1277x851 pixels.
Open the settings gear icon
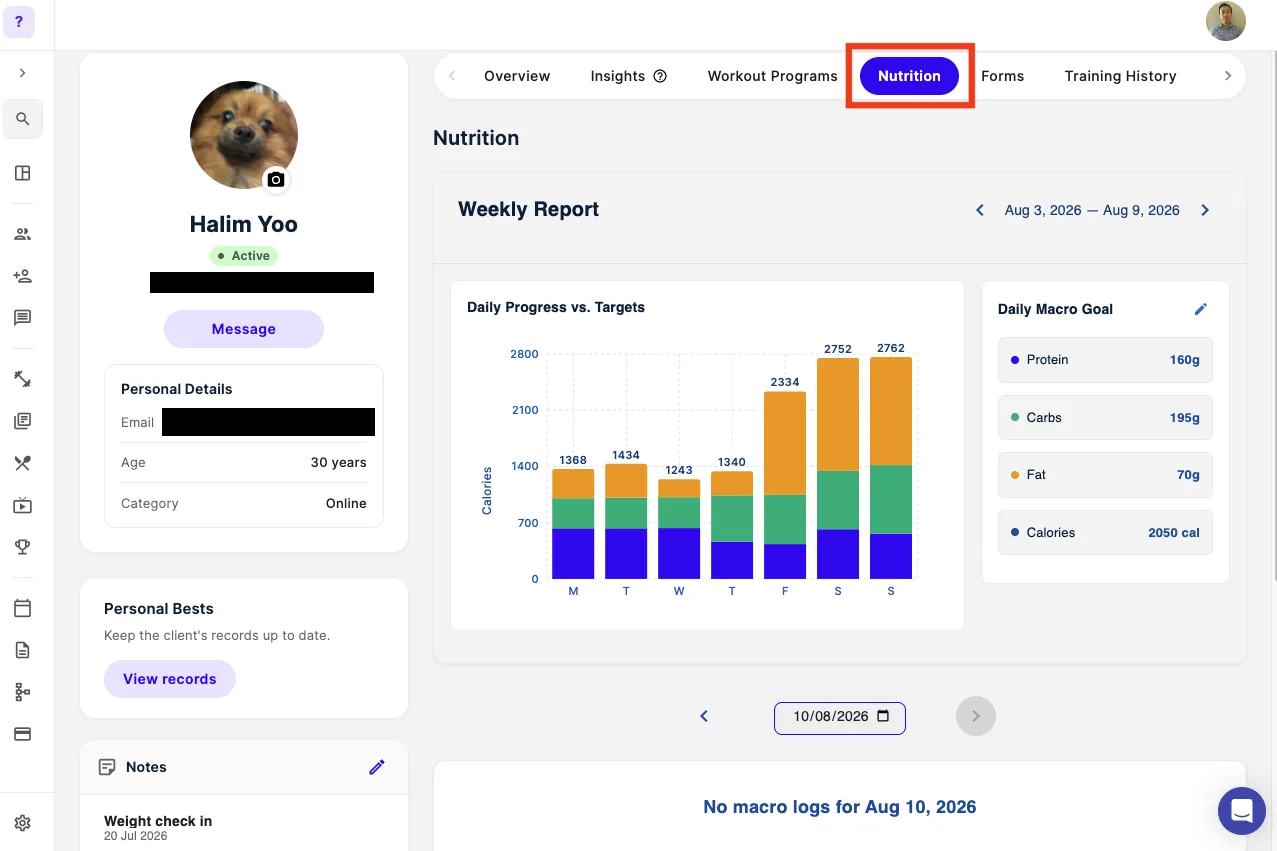[22, 823]
